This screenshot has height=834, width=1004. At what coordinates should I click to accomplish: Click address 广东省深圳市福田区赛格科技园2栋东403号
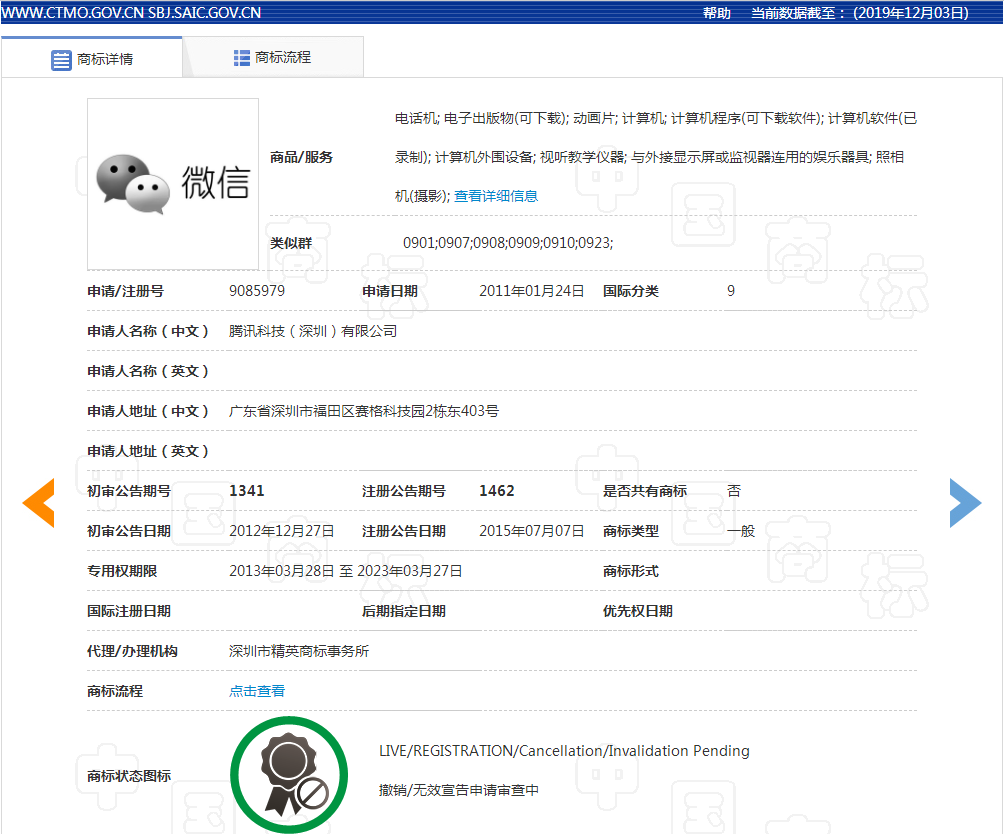tap(364, 411)
